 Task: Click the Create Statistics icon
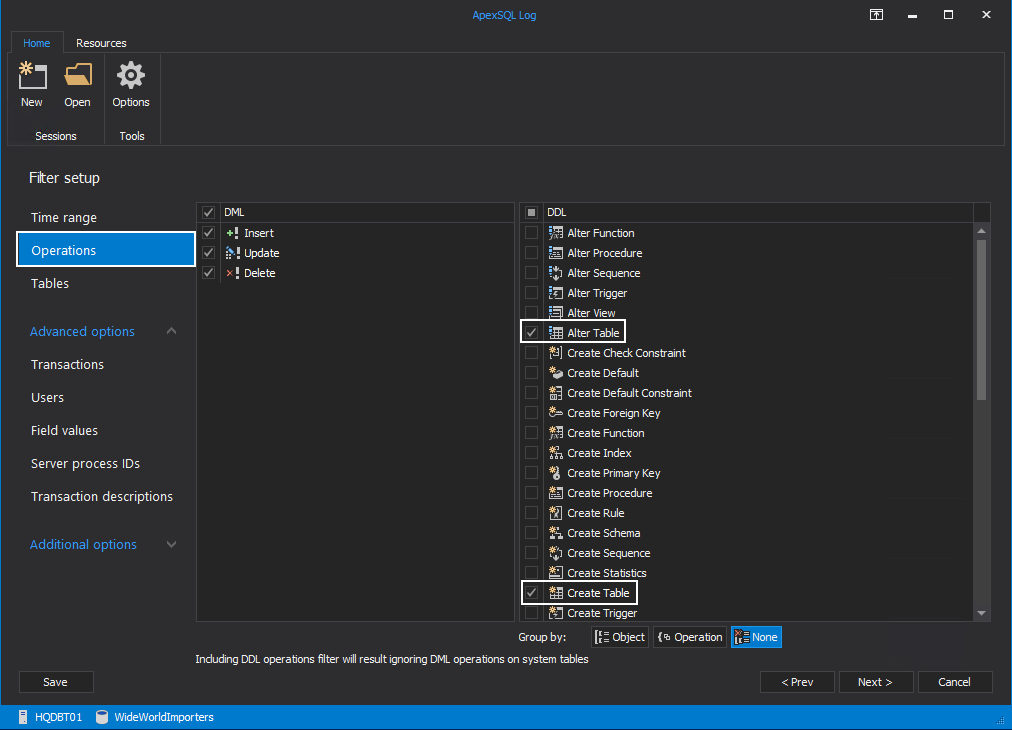pos(556,573)
